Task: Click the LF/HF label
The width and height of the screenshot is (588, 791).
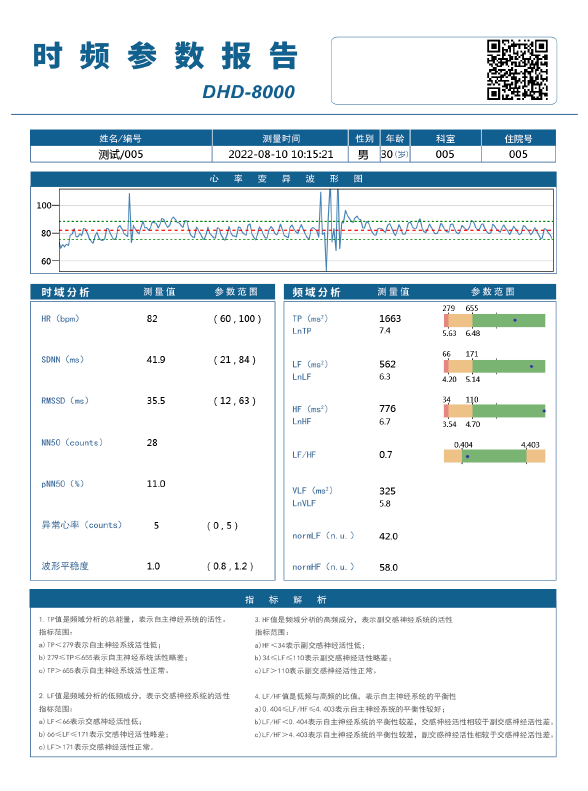Action: 304,455
